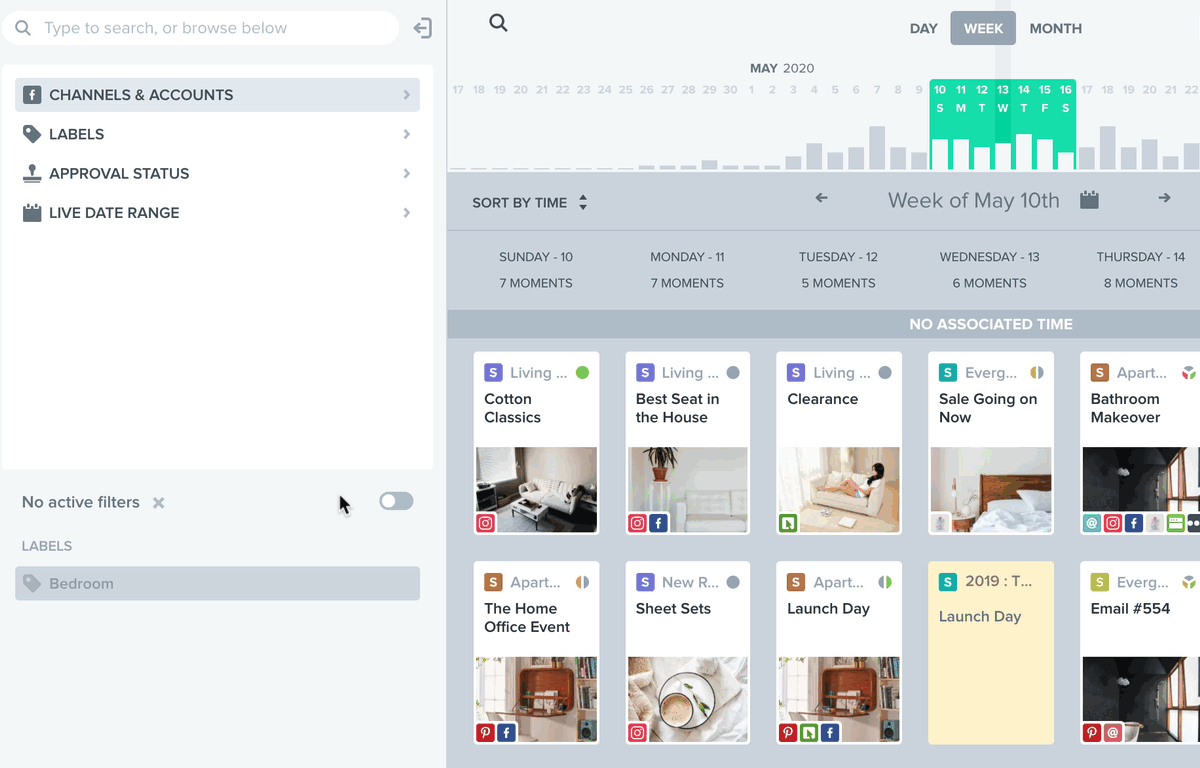Click the calendar icon beside Week of May 10th
This screenshot has height=768, width=1200.
click(1090, 200)
